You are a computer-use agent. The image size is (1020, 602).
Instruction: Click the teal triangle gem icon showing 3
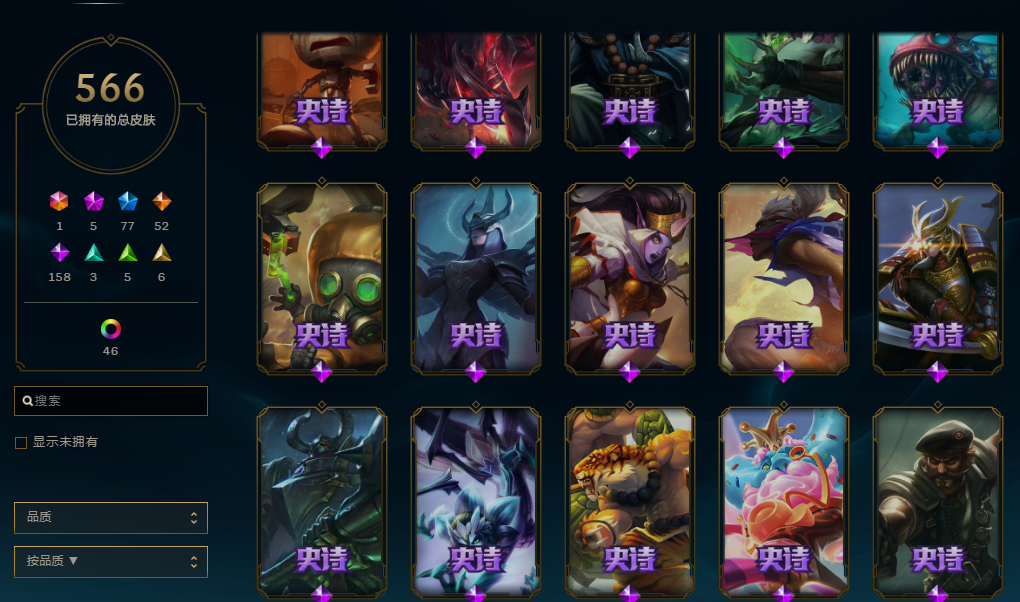[x=94, y=253]
